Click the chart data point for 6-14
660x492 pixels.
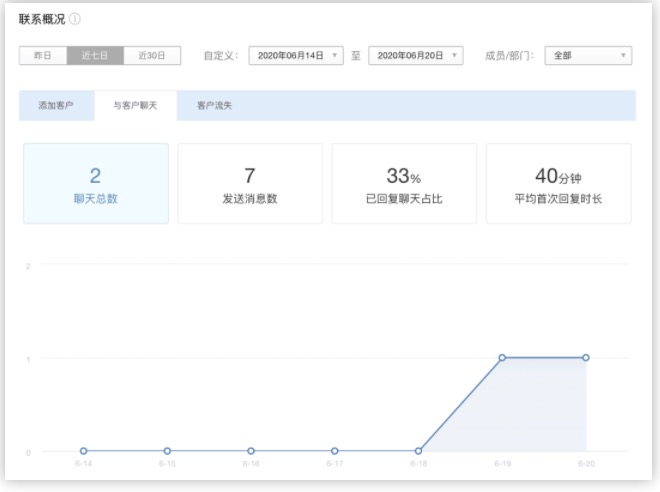[x=83, y=451]
